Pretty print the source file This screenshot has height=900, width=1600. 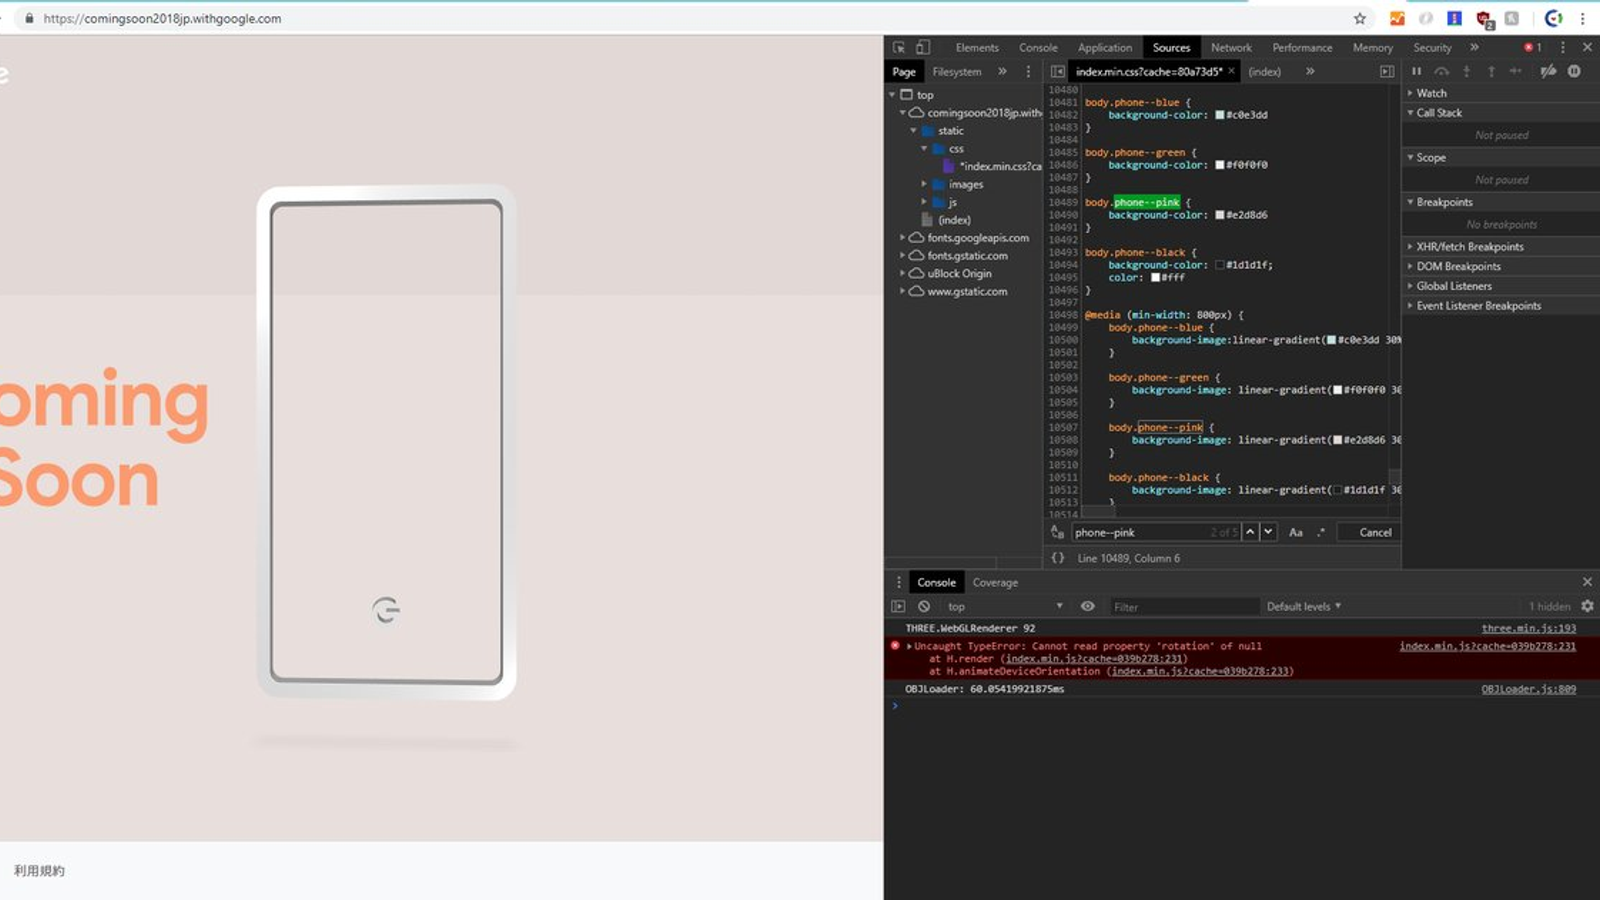(x=1057, y=558)
